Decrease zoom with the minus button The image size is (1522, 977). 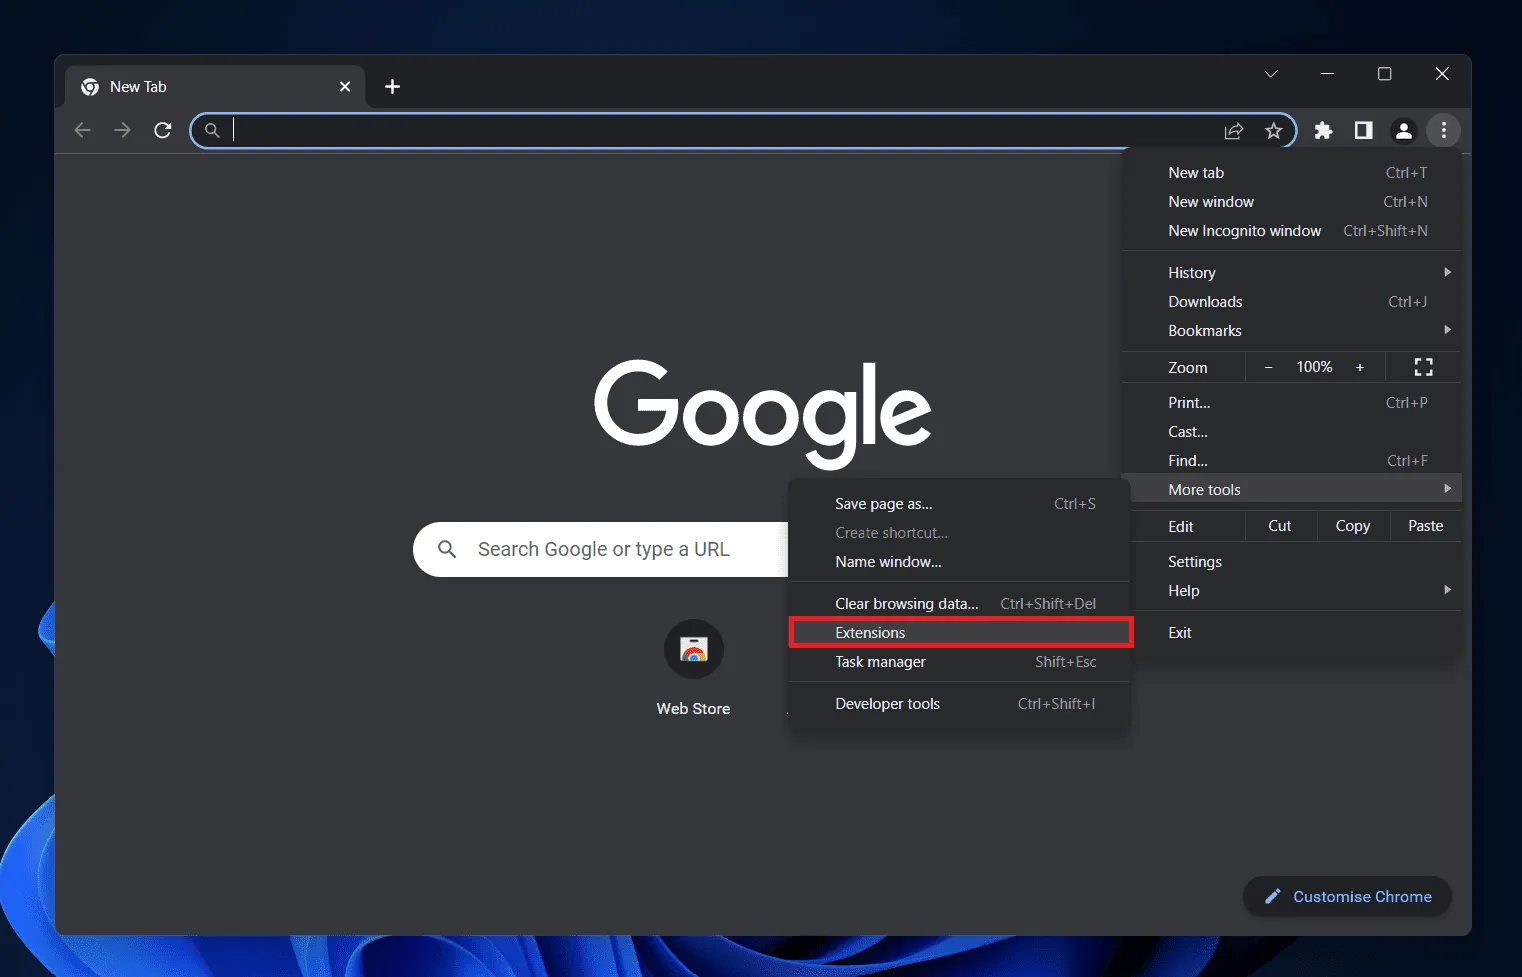[x=1268, y=367]
